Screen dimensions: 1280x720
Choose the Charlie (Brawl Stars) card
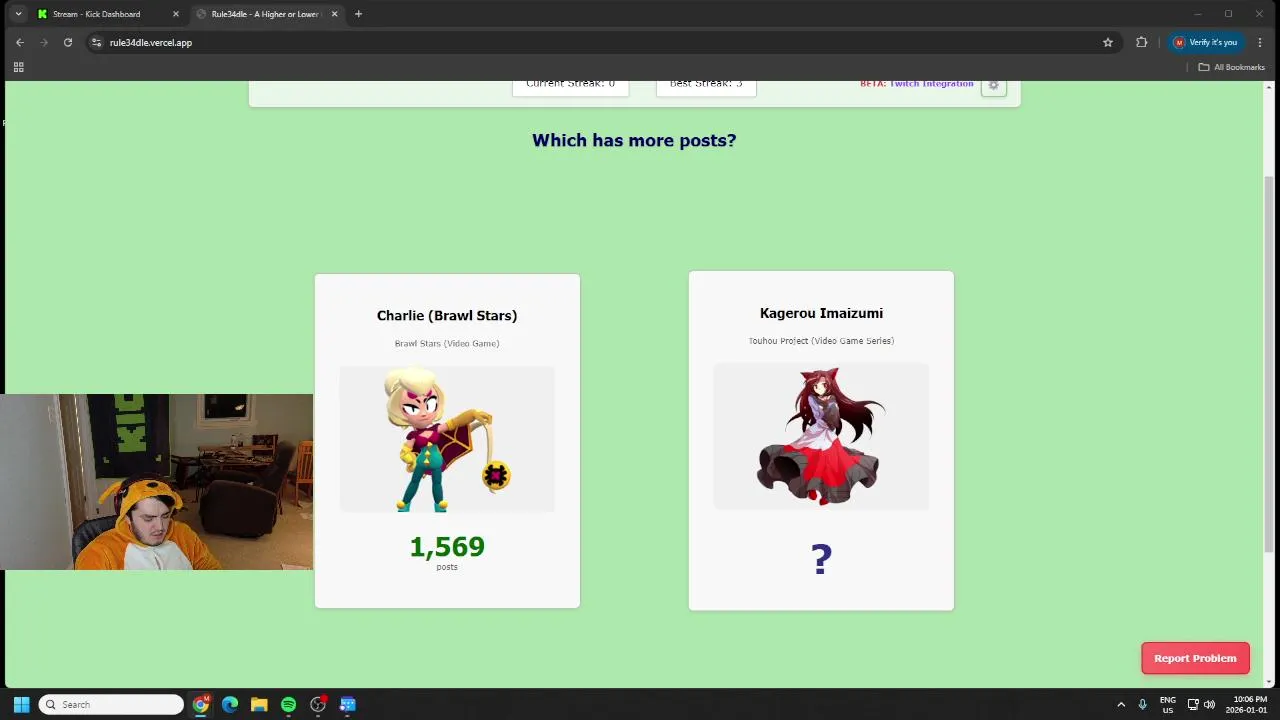coord(447,440)
